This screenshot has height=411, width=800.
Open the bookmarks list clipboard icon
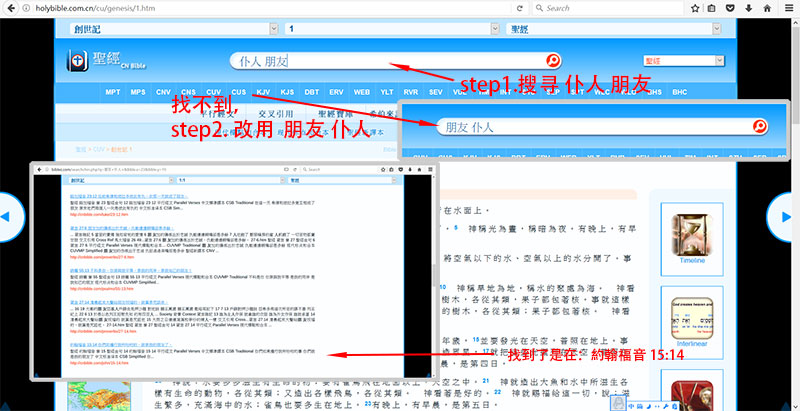coord(711,8)
